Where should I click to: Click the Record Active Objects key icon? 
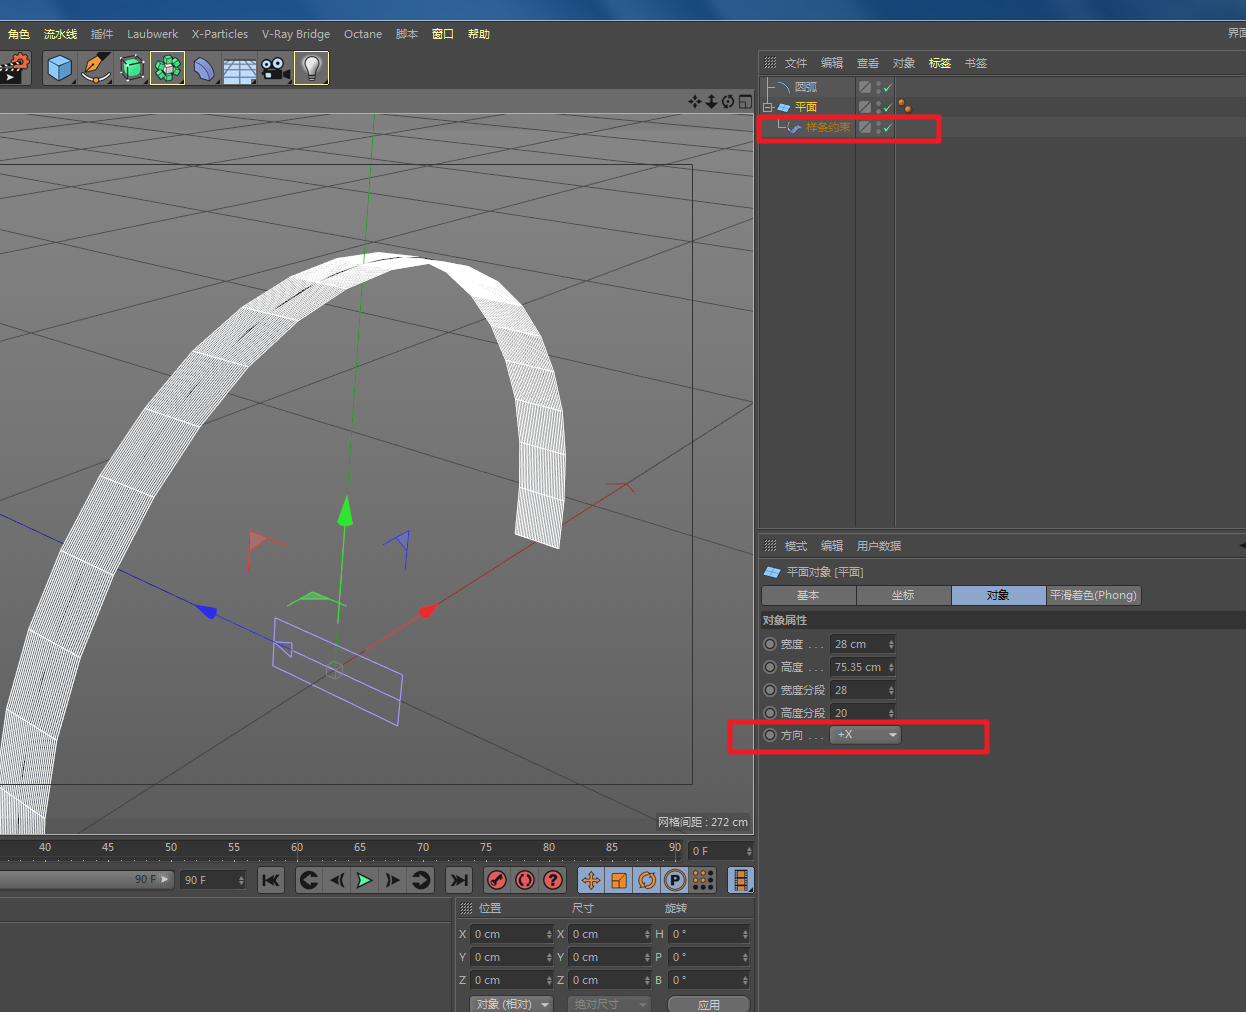click(x=497, y=880)
